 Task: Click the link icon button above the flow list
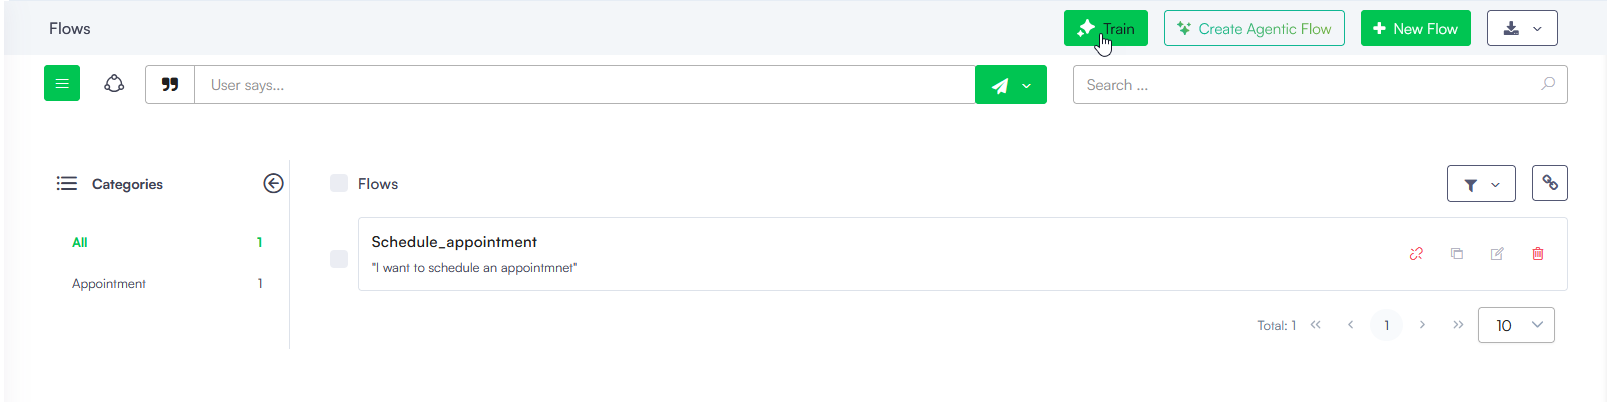click(1549, 183)
